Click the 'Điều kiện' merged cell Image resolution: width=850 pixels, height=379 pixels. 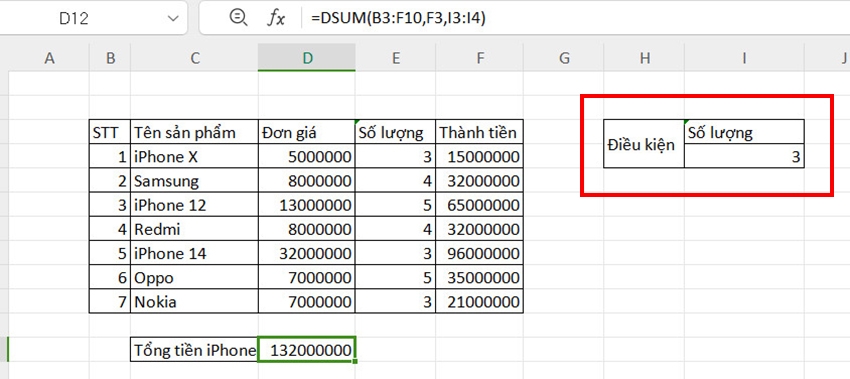coord(644,144)
